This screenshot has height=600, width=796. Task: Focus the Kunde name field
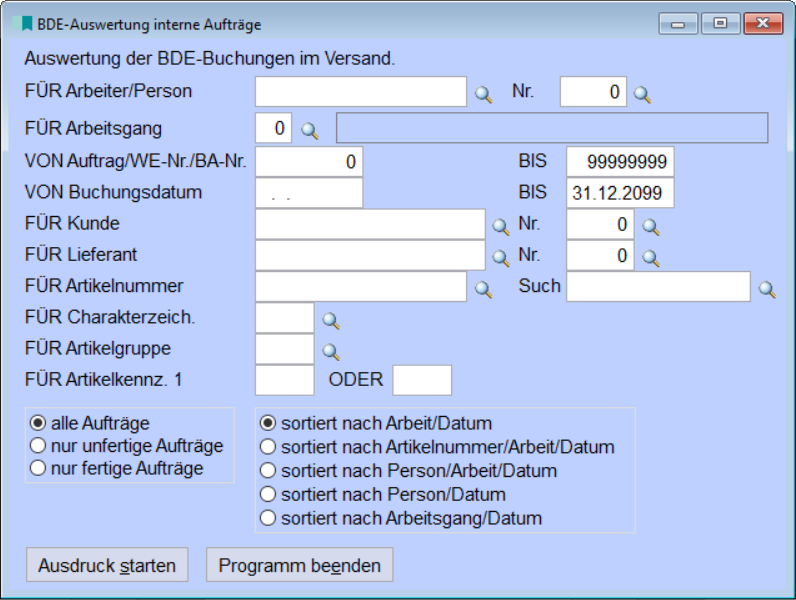371,224
